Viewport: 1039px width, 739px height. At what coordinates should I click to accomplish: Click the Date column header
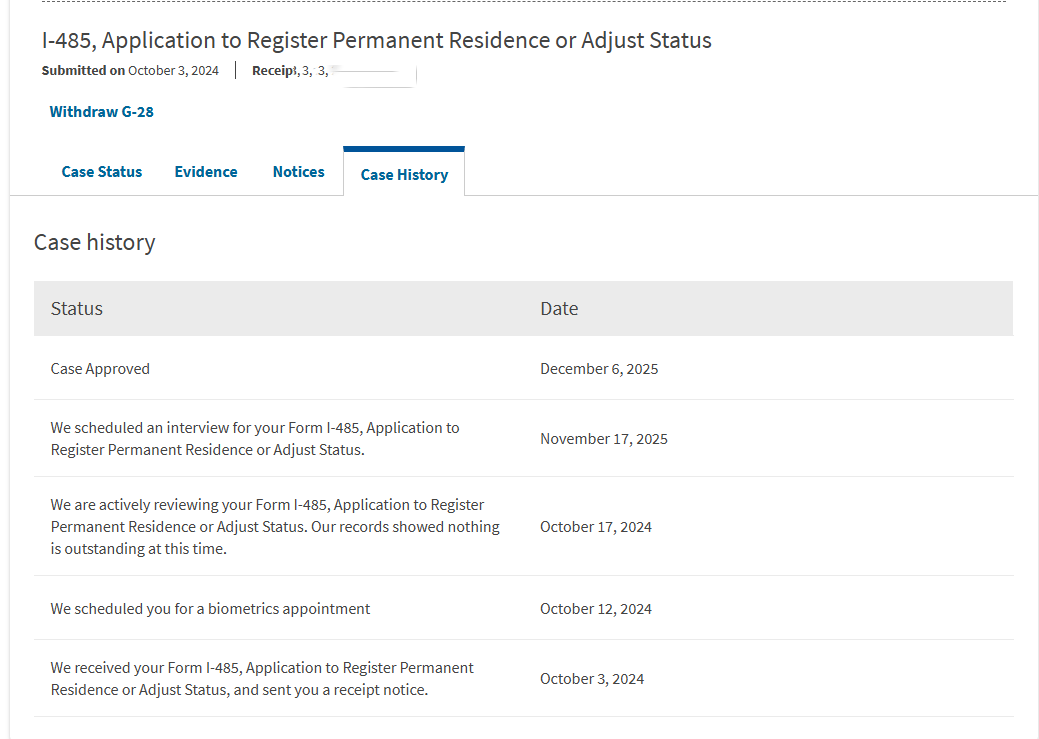559,309
